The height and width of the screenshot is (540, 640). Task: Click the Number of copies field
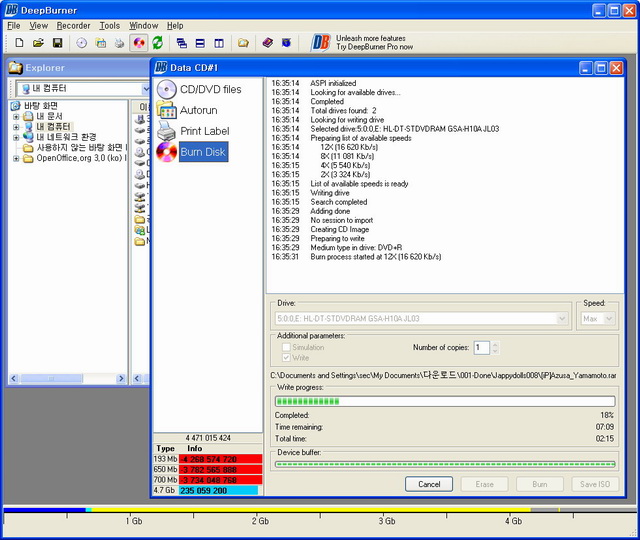(x=481, y=348)
